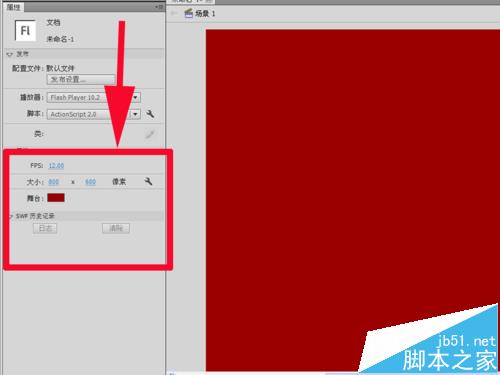Select the 属性 panel tab
Image resolution: width=500 pixels, height=375 pixels.
pyautogui.click(x=13, y=7)
